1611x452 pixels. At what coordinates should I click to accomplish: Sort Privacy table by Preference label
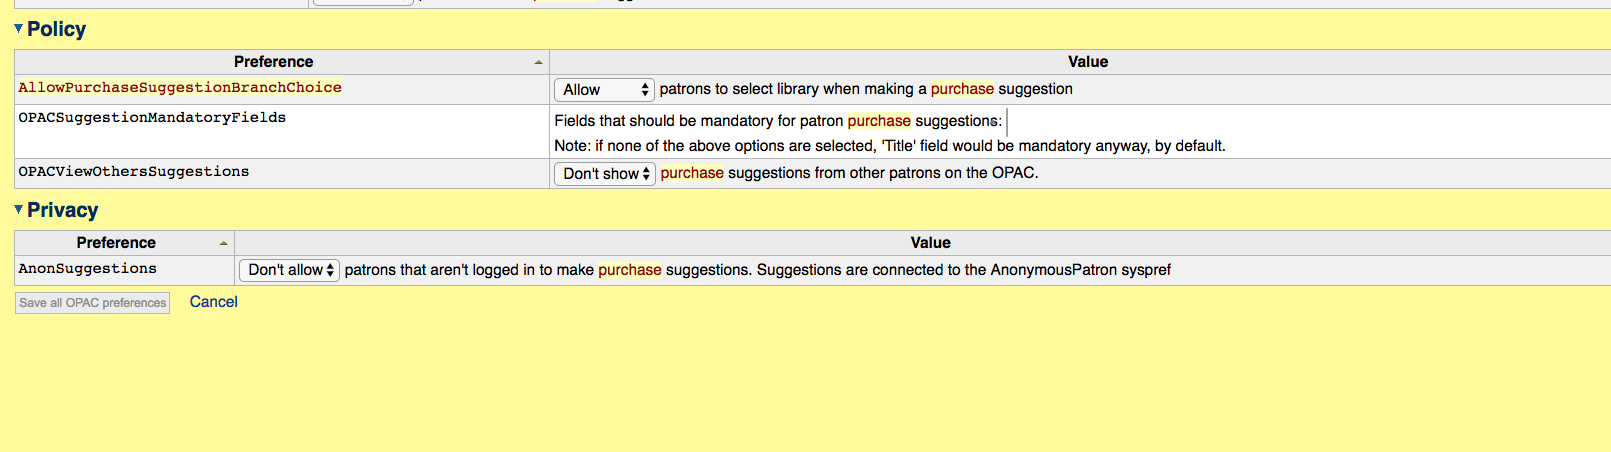pyautogui.click(x=116, y=243)
